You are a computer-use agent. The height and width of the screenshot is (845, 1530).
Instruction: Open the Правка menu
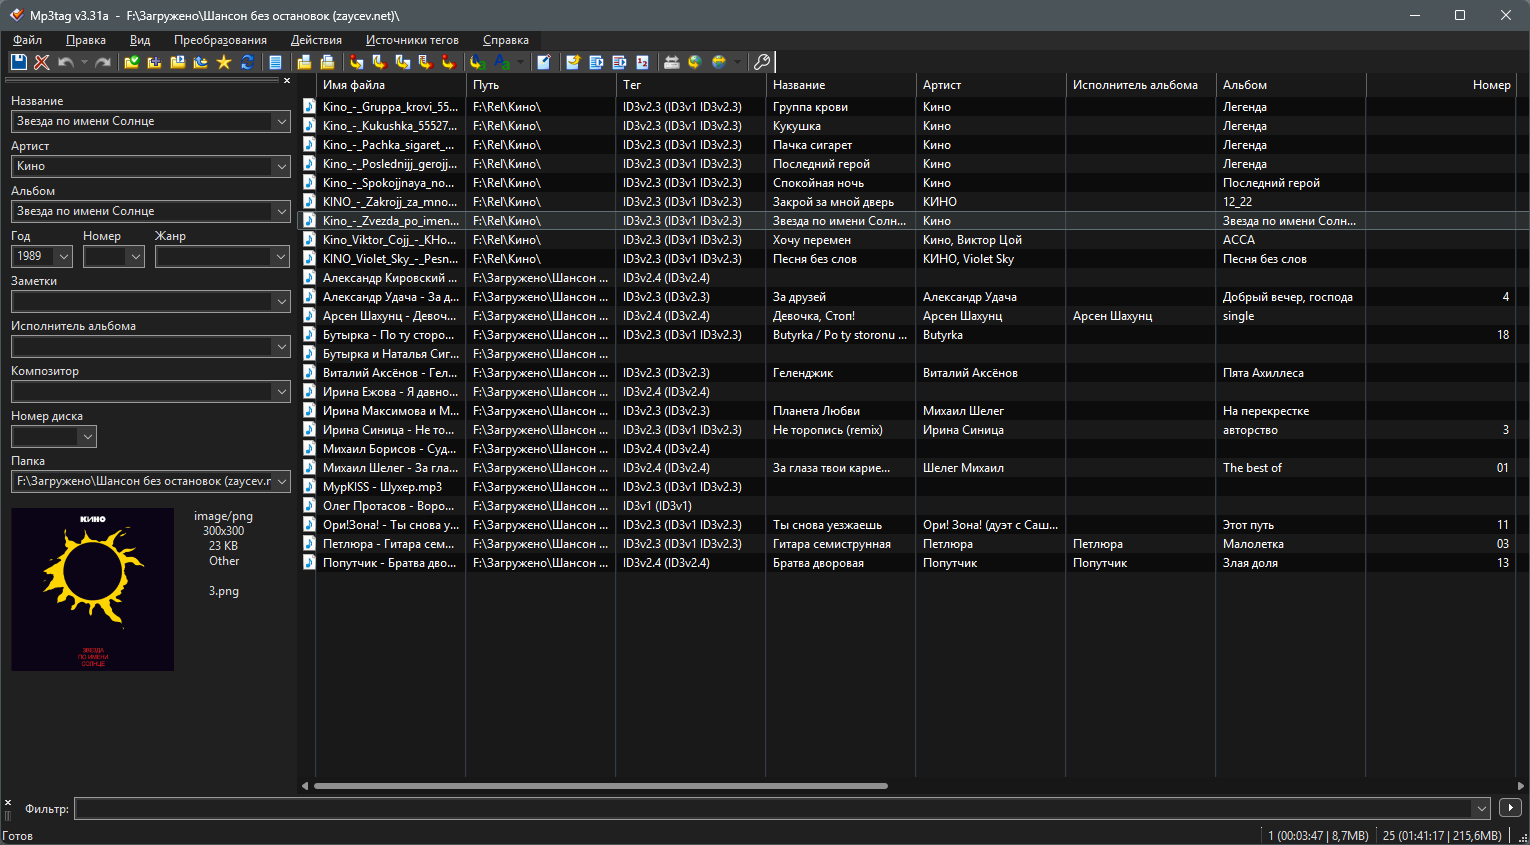click(86, 40)
